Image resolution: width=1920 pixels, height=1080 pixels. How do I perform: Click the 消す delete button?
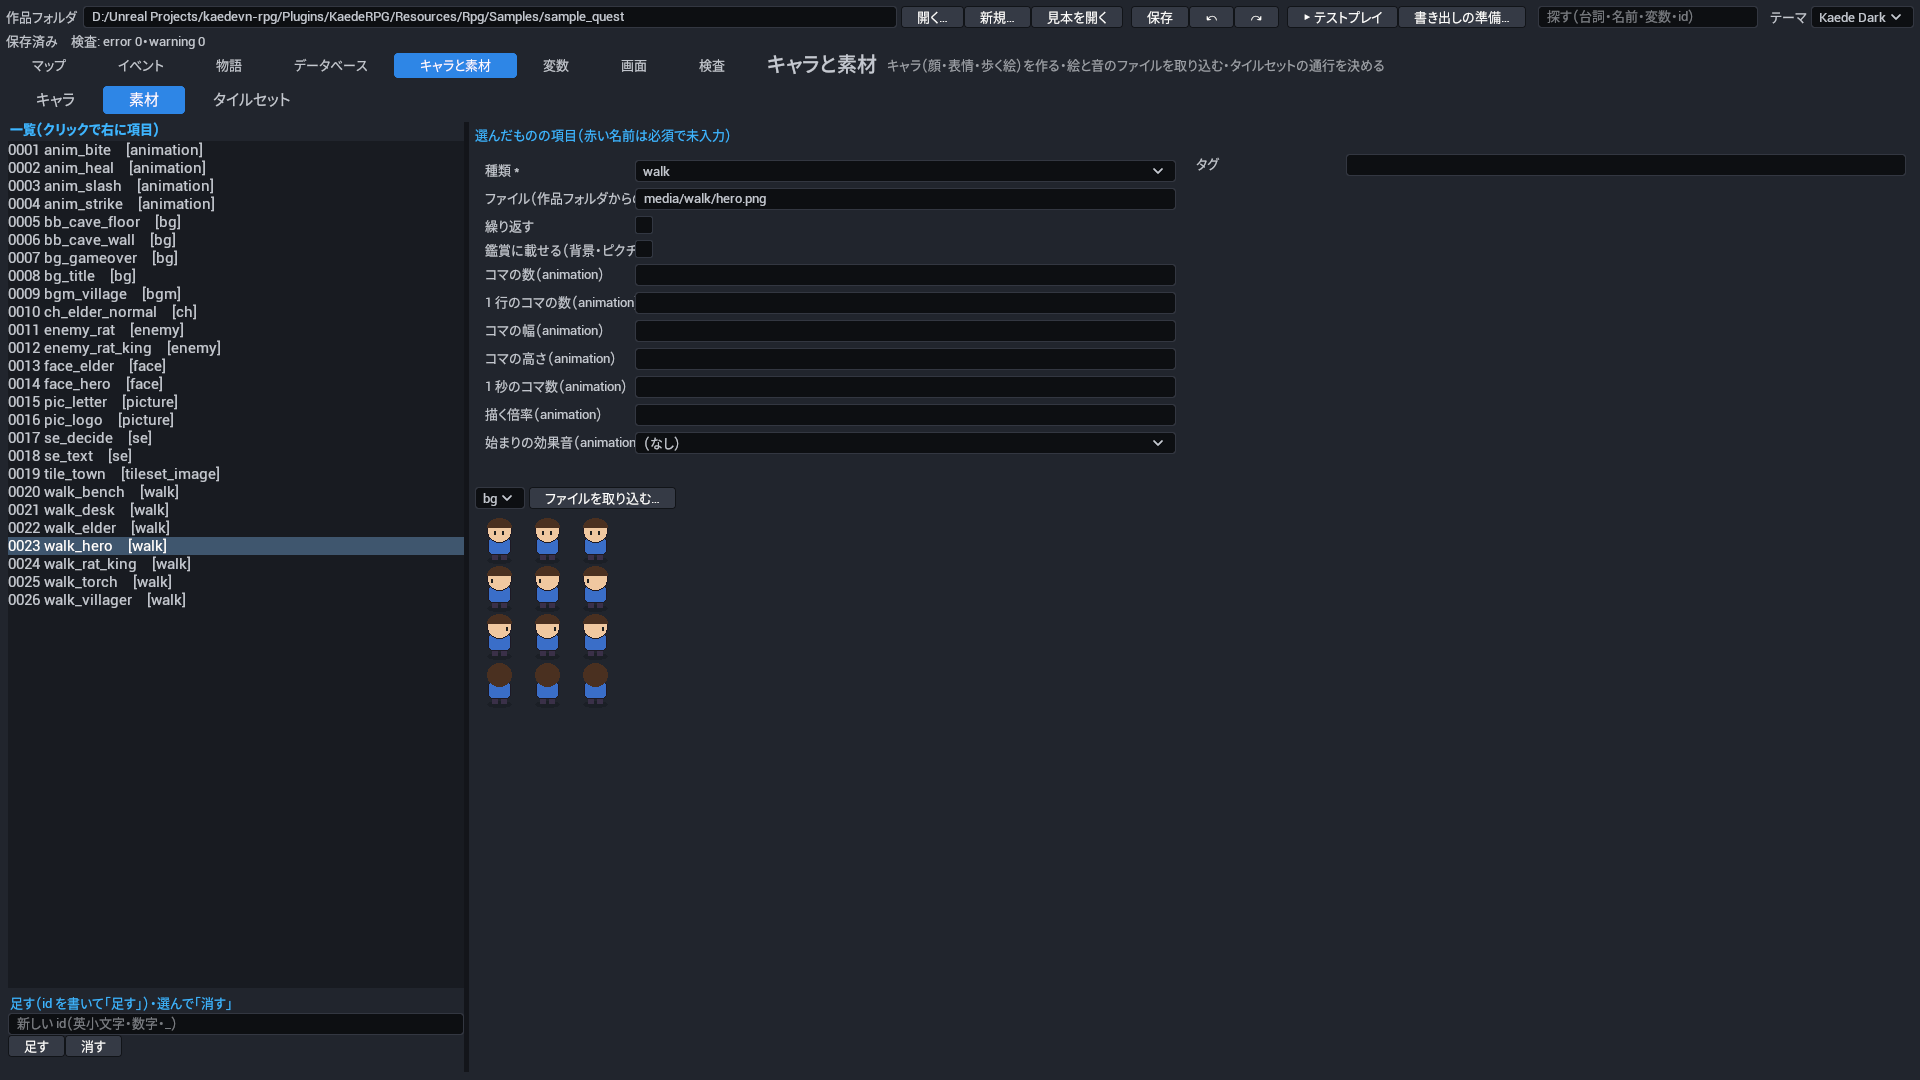93,1047
